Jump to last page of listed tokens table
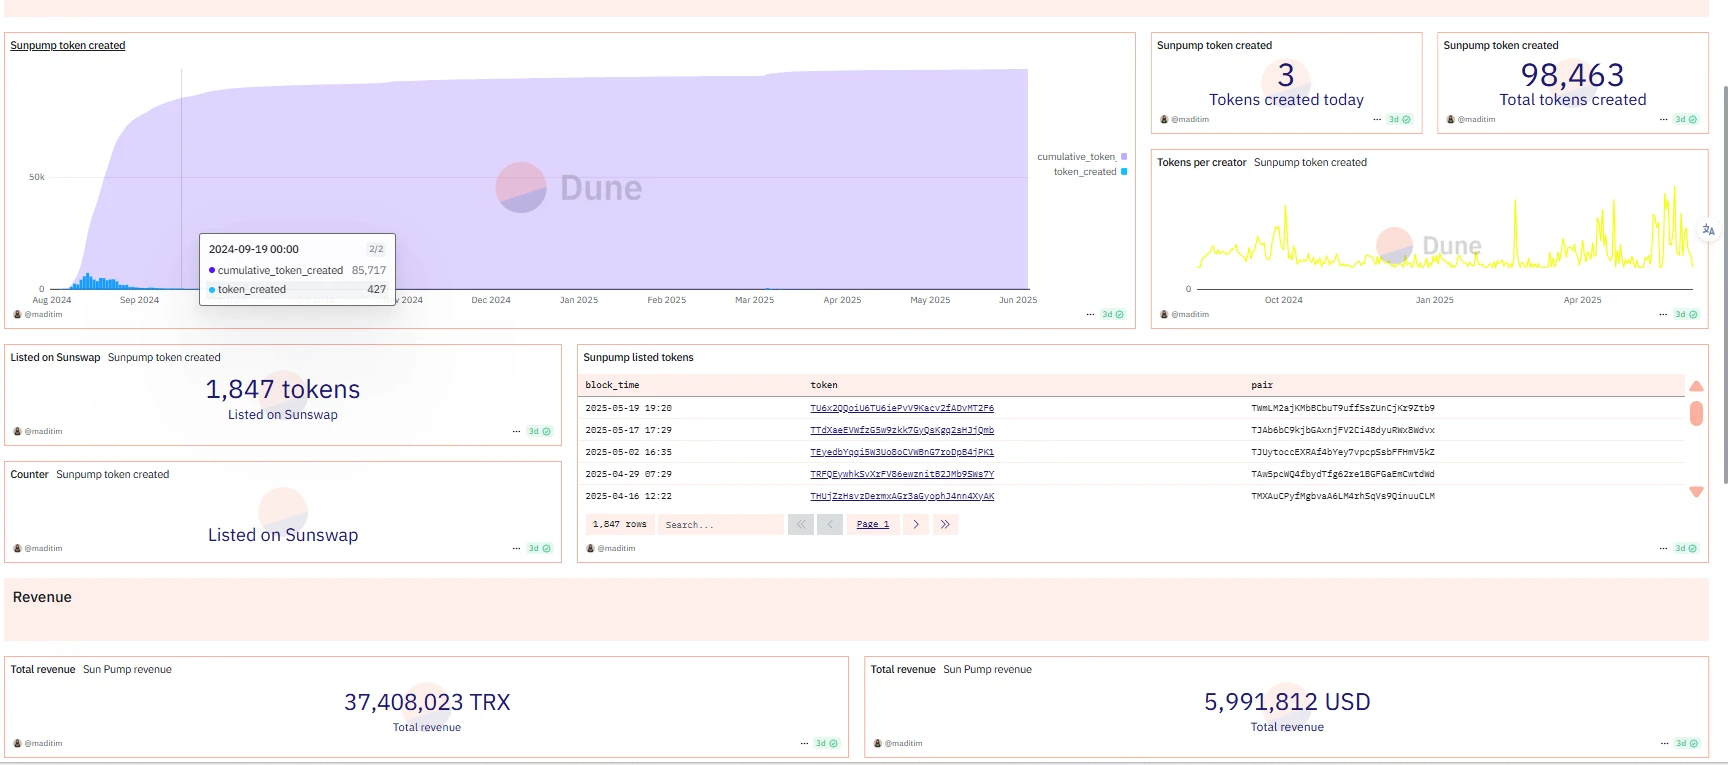Image resolution: width=1728 pixels, height=765 pixels. [945, 524]
